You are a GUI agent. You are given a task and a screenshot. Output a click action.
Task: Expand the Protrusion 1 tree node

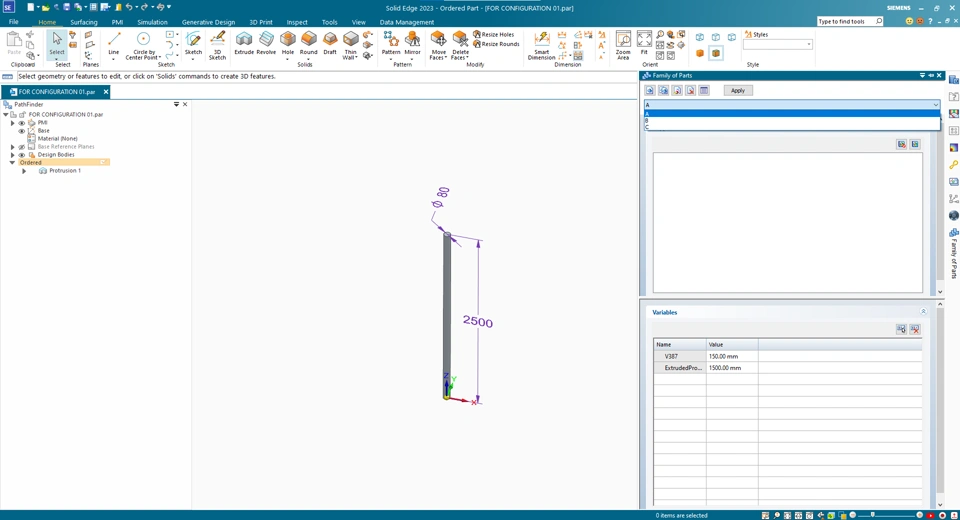click(x=24, y=171)
